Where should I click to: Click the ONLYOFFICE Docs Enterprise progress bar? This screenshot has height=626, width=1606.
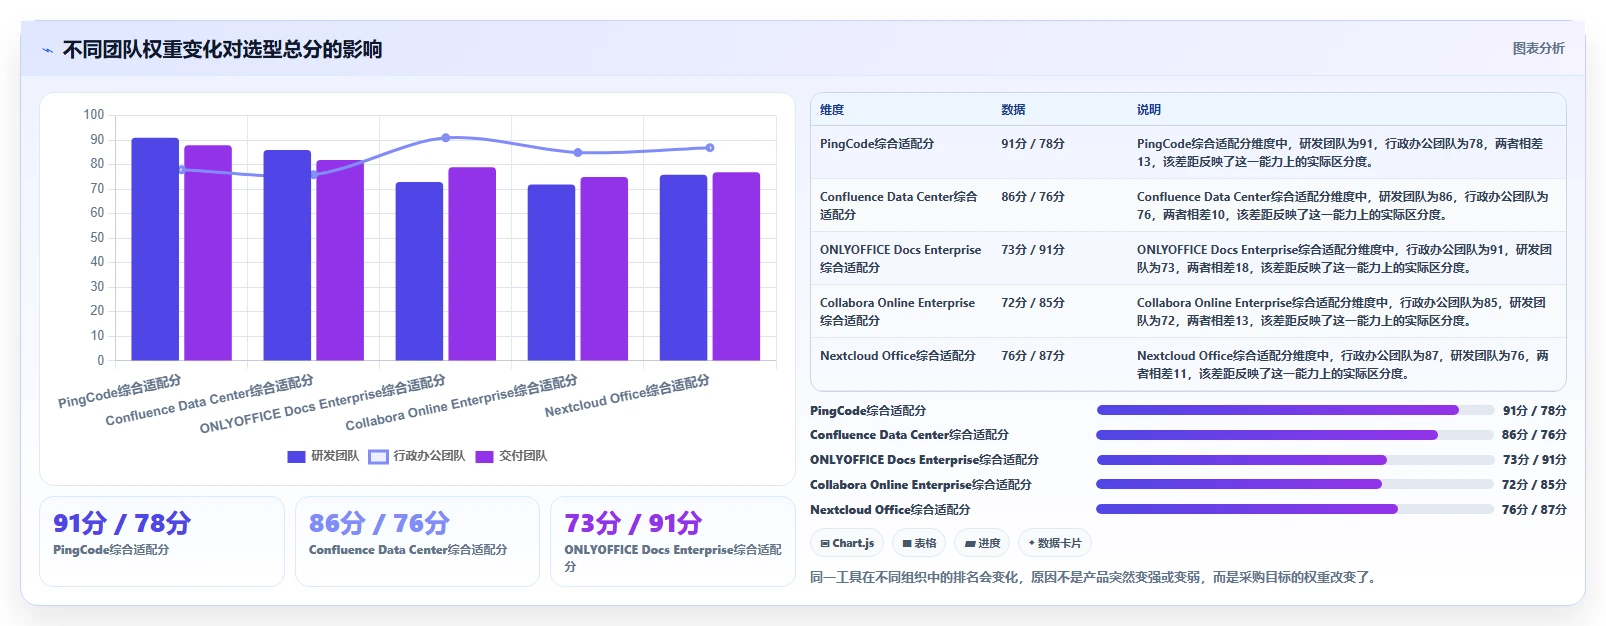click(1295, 460)
